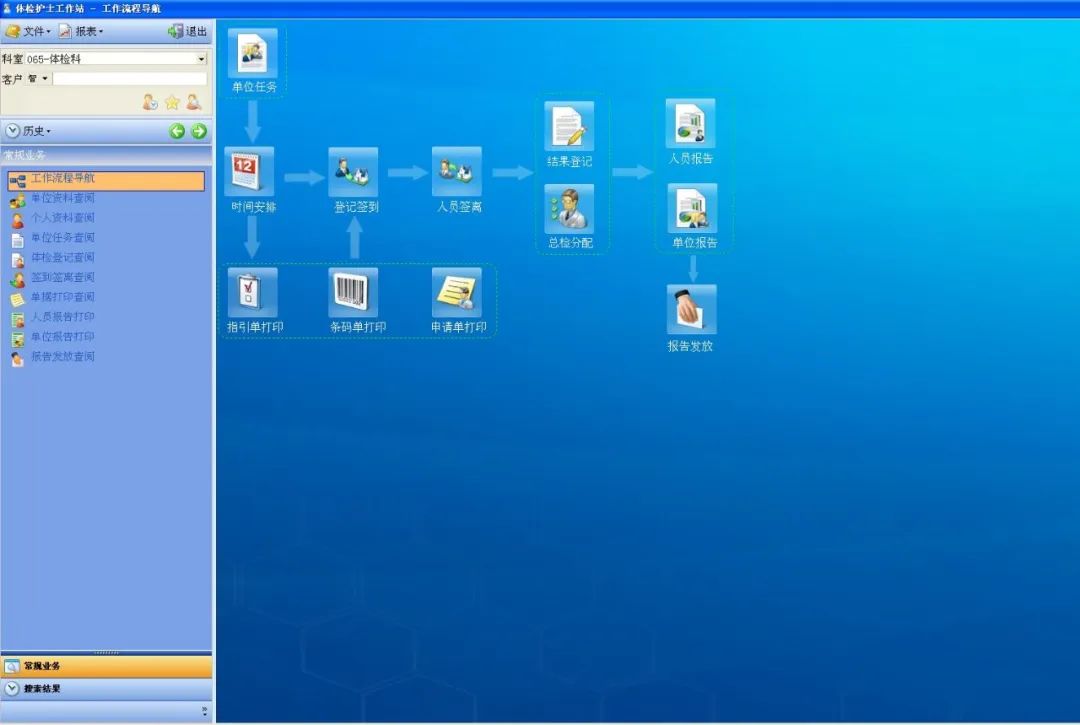Open 申请单打印 icon

tap(456, 293)
